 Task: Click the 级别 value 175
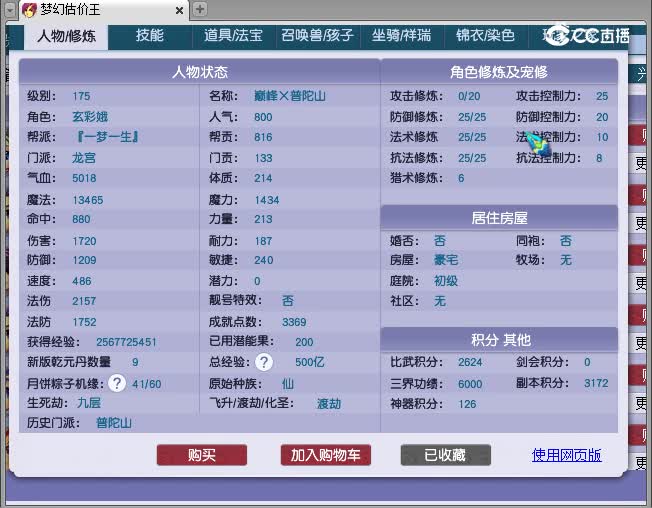click(x=81, y=96)
